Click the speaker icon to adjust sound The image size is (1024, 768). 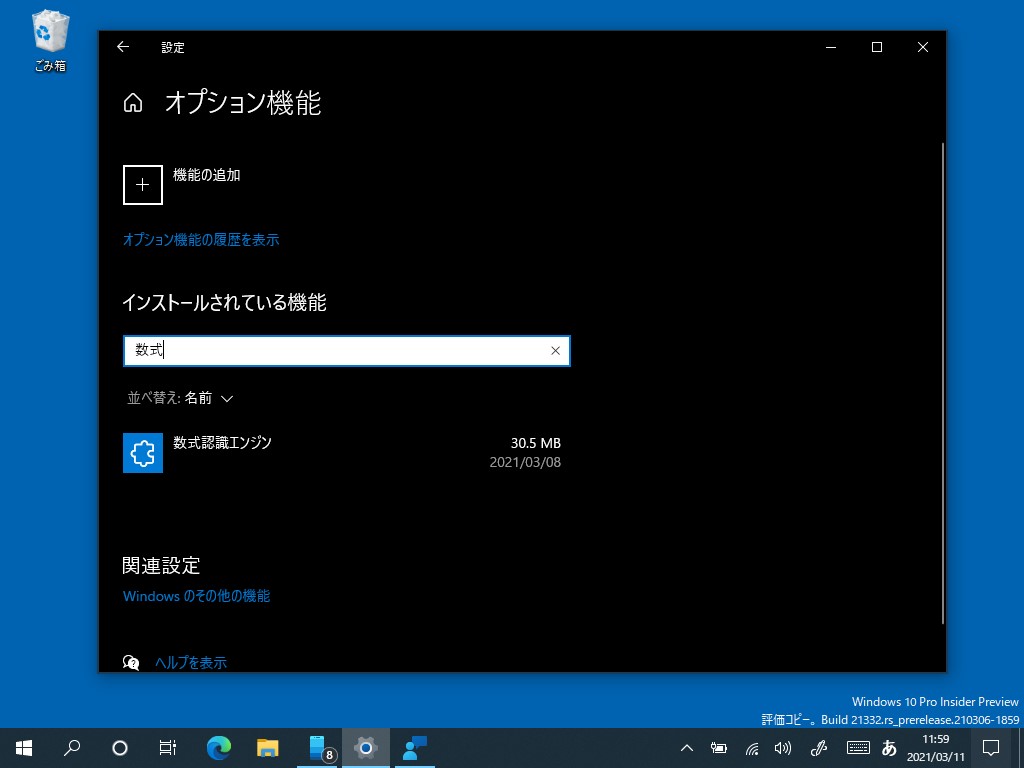pos(783,747)
